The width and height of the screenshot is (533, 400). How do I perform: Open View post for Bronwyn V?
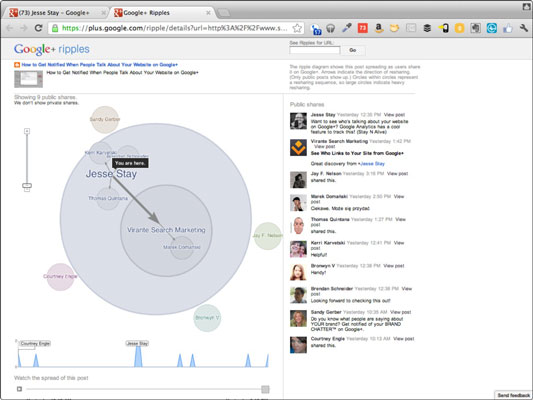[394, 266]
